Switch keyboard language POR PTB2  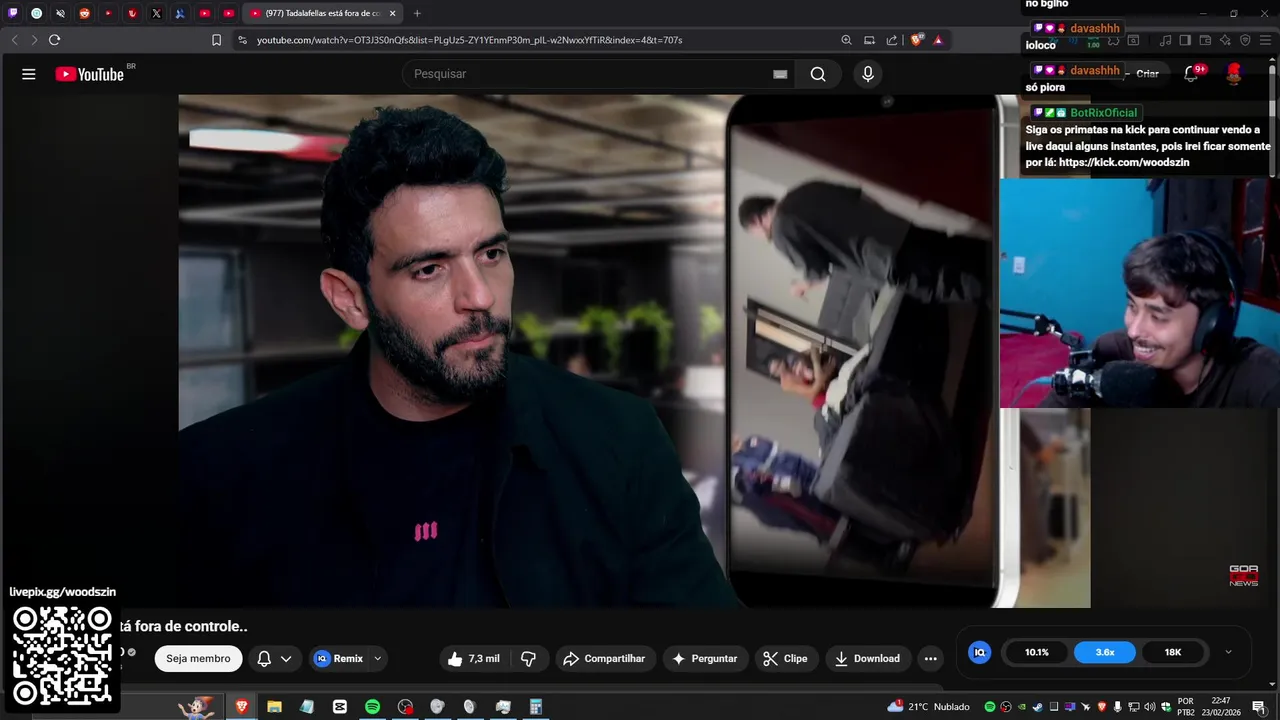click(x=1185, y=706)
